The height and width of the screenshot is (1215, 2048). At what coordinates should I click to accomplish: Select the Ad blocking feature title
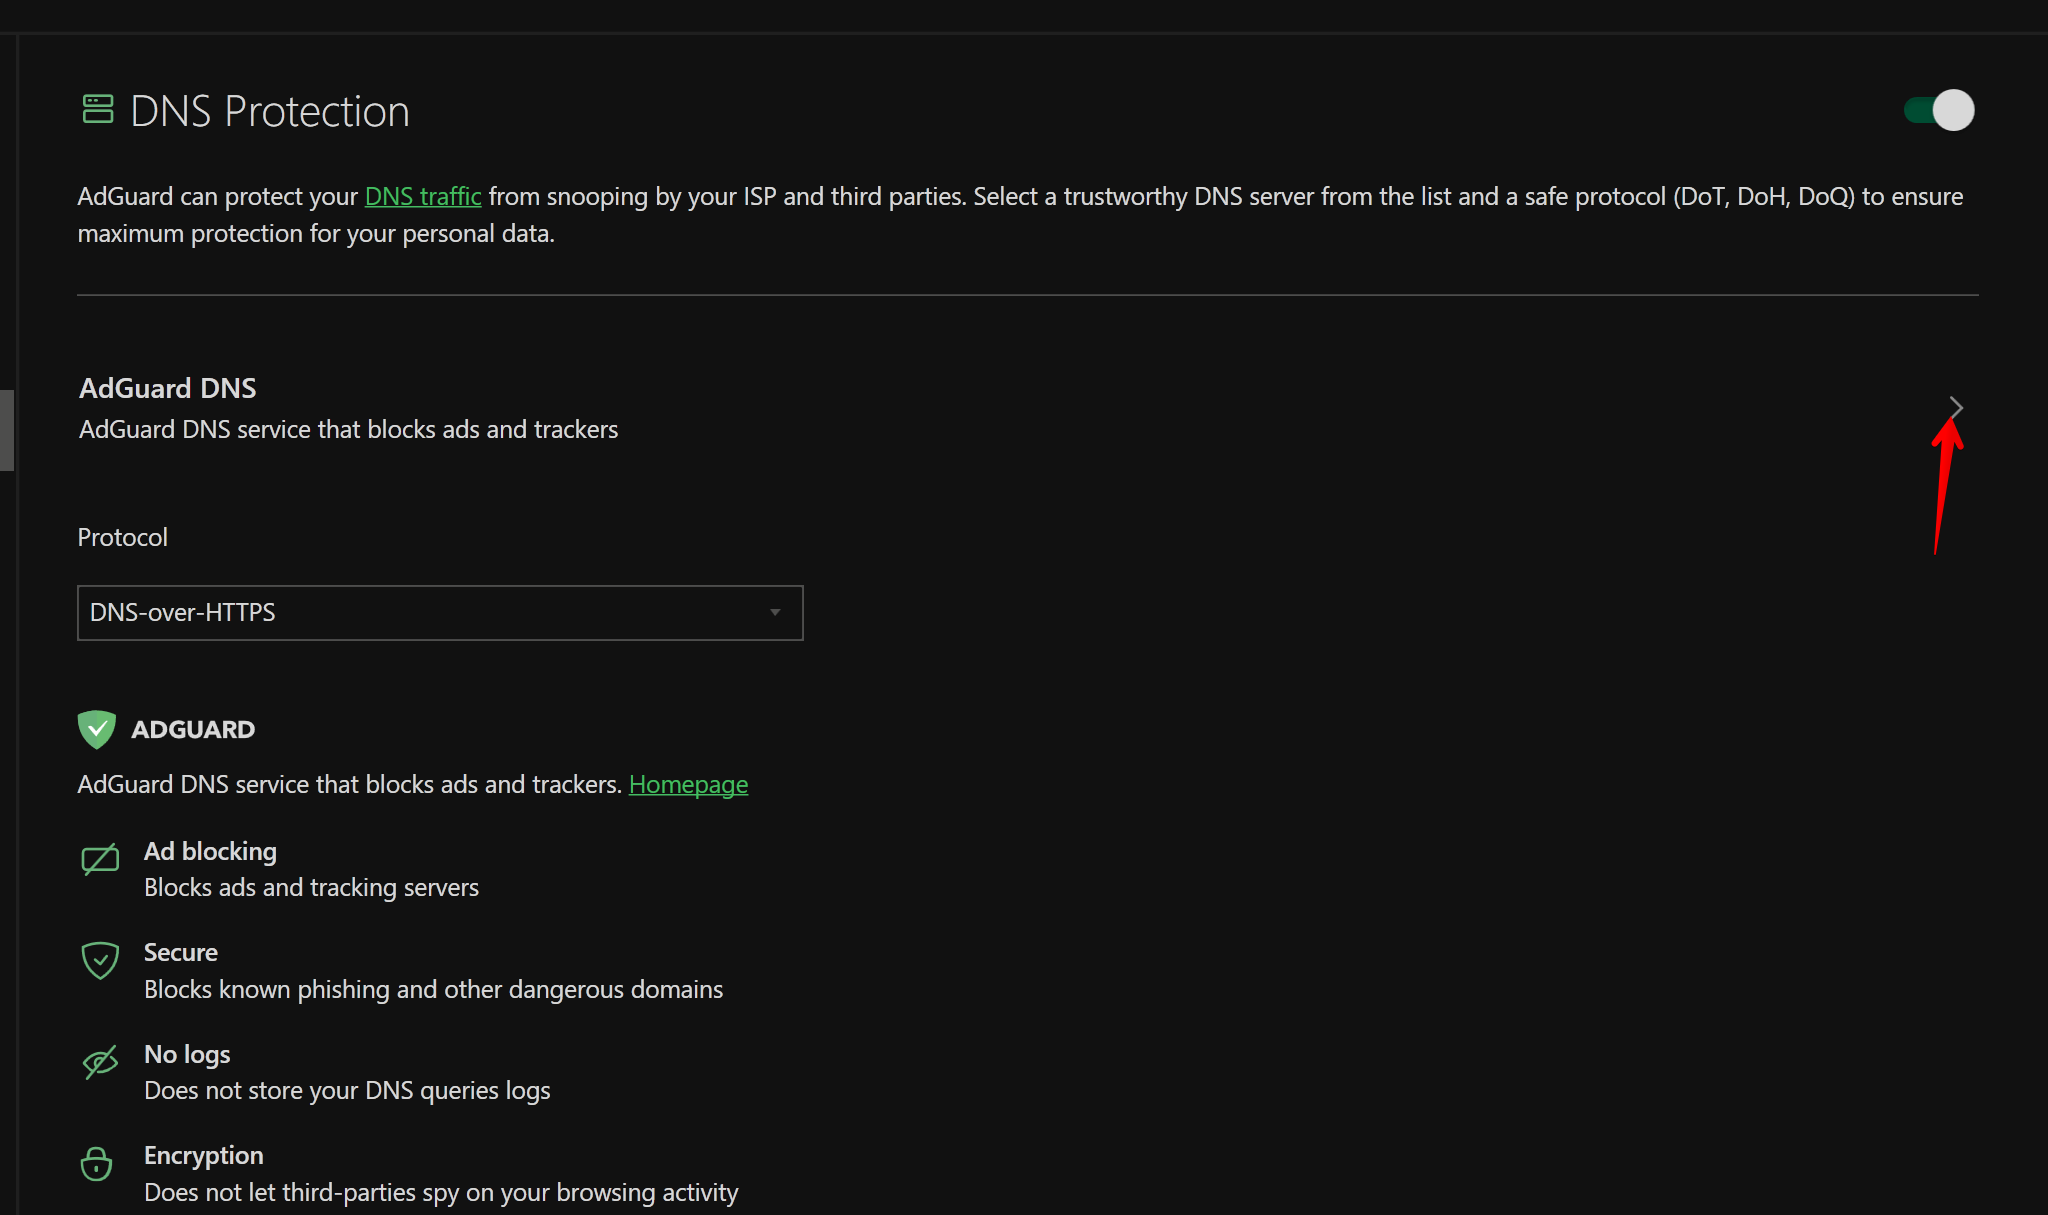(210, 851)
